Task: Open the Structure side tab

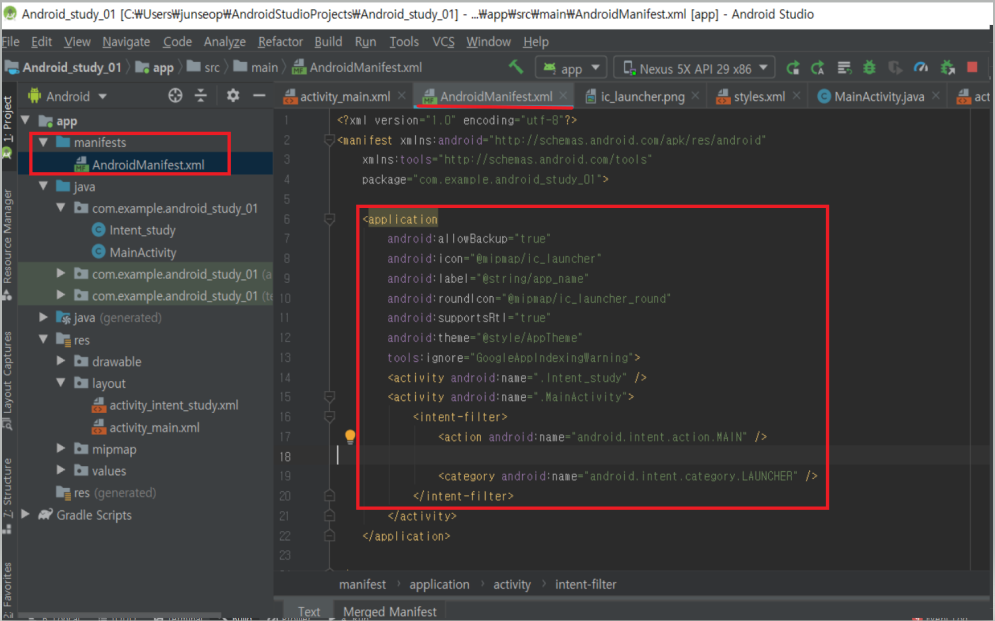Action: pyautogui.click(x=8, y=495)
